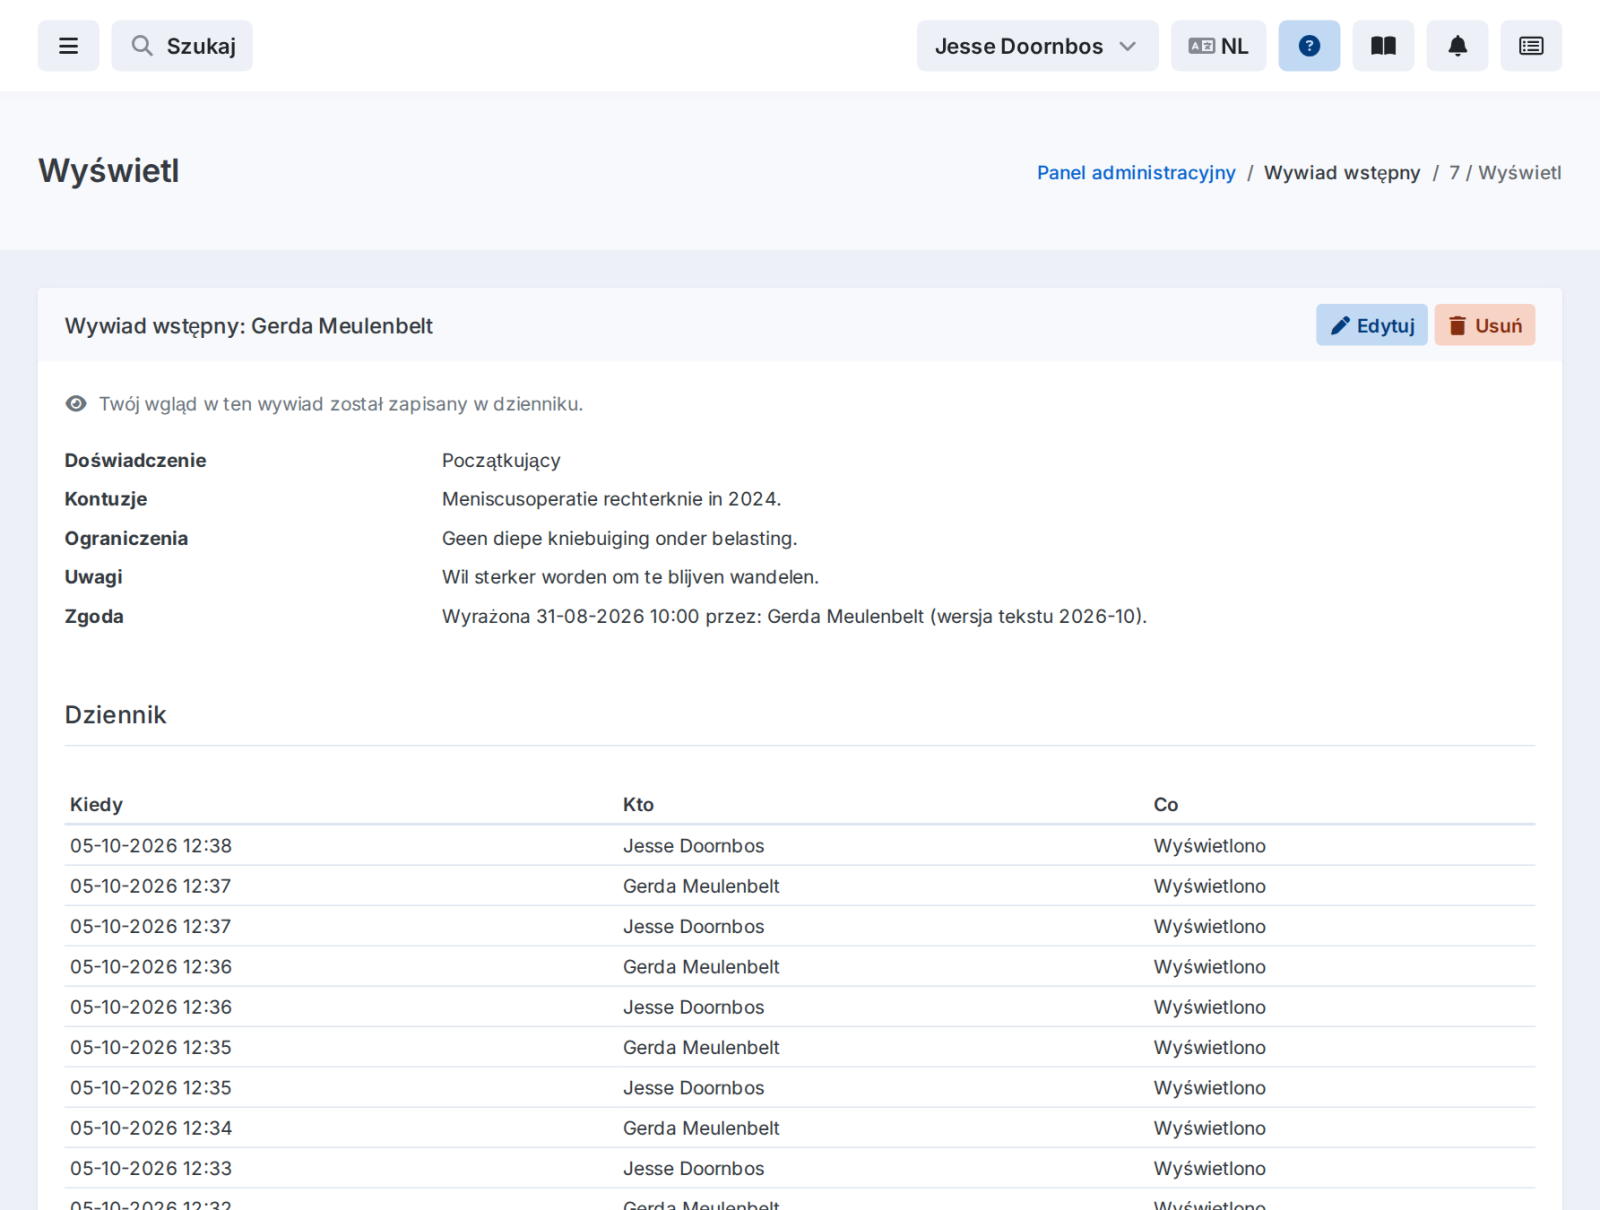This screenshot has height=1210, width=1600.
Task: Go to Panel administracyjny breadcrumb
Action: 1136,173
